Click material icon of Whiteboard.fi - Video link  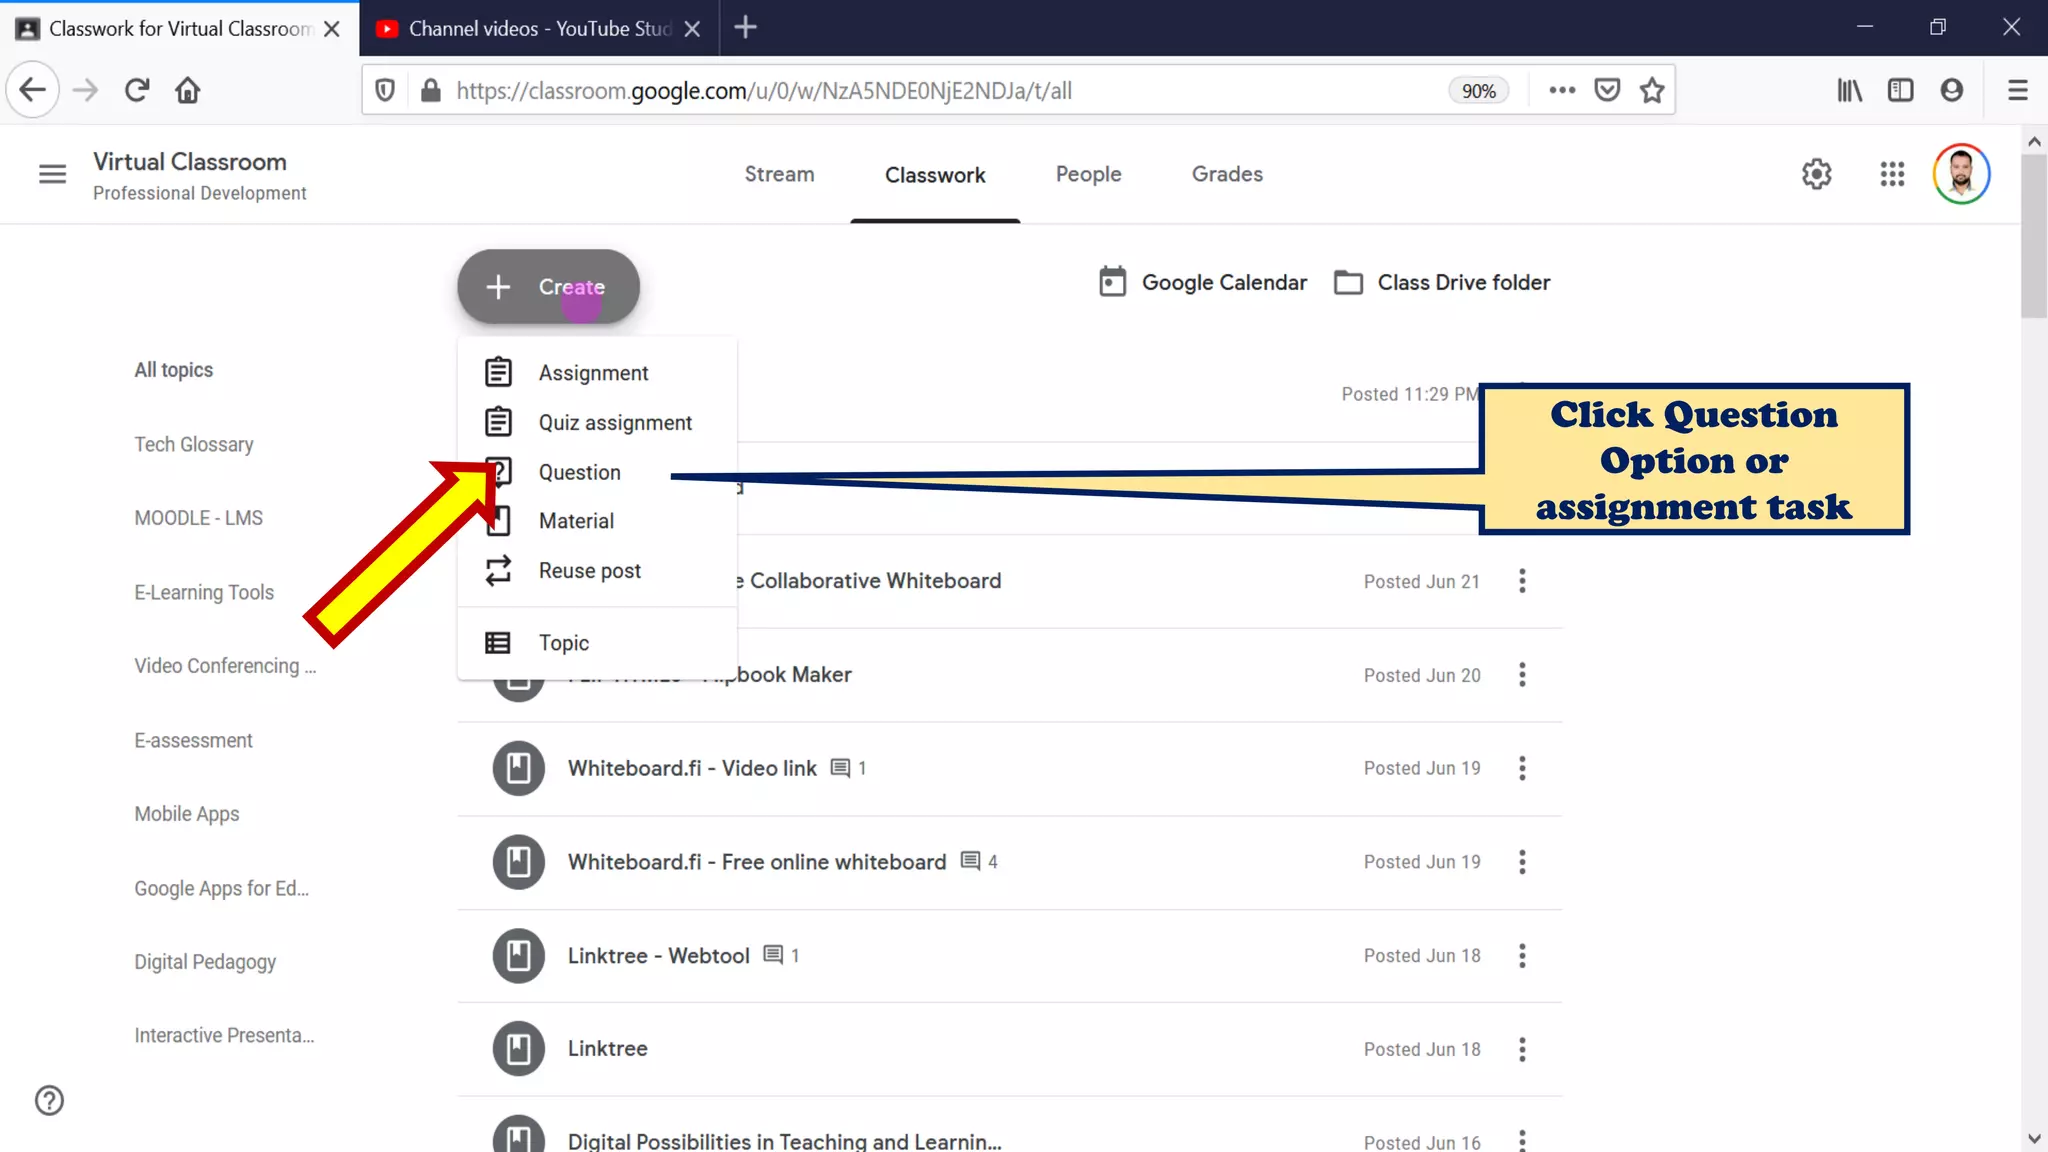pyautogui.click(x=518, y=768)
